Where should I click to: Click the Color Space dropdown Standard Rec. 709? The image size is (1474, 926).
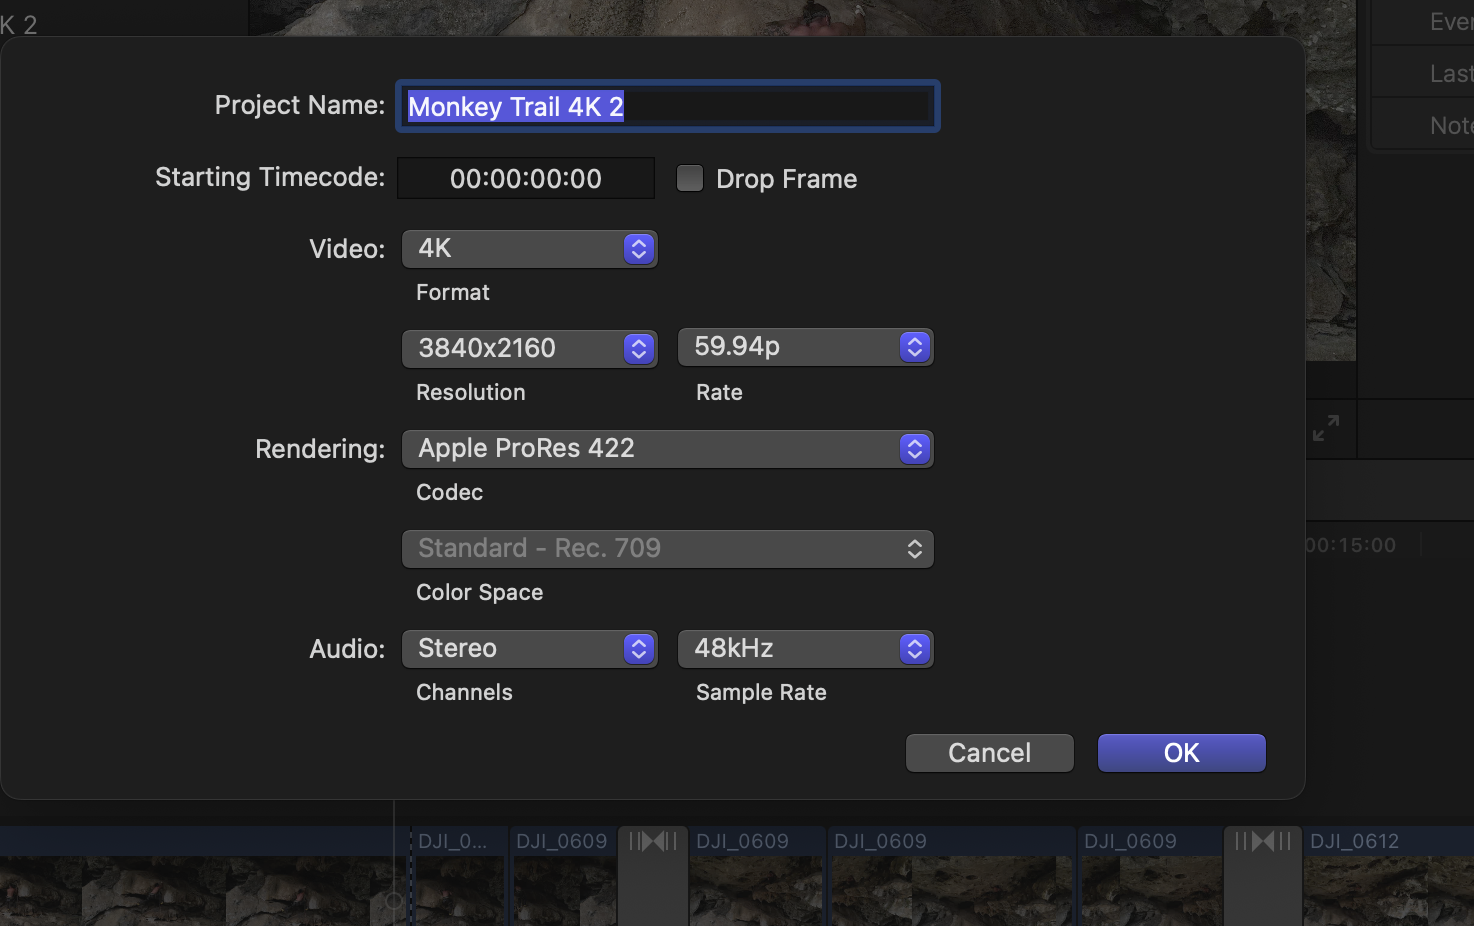click(x=667, y=549)
